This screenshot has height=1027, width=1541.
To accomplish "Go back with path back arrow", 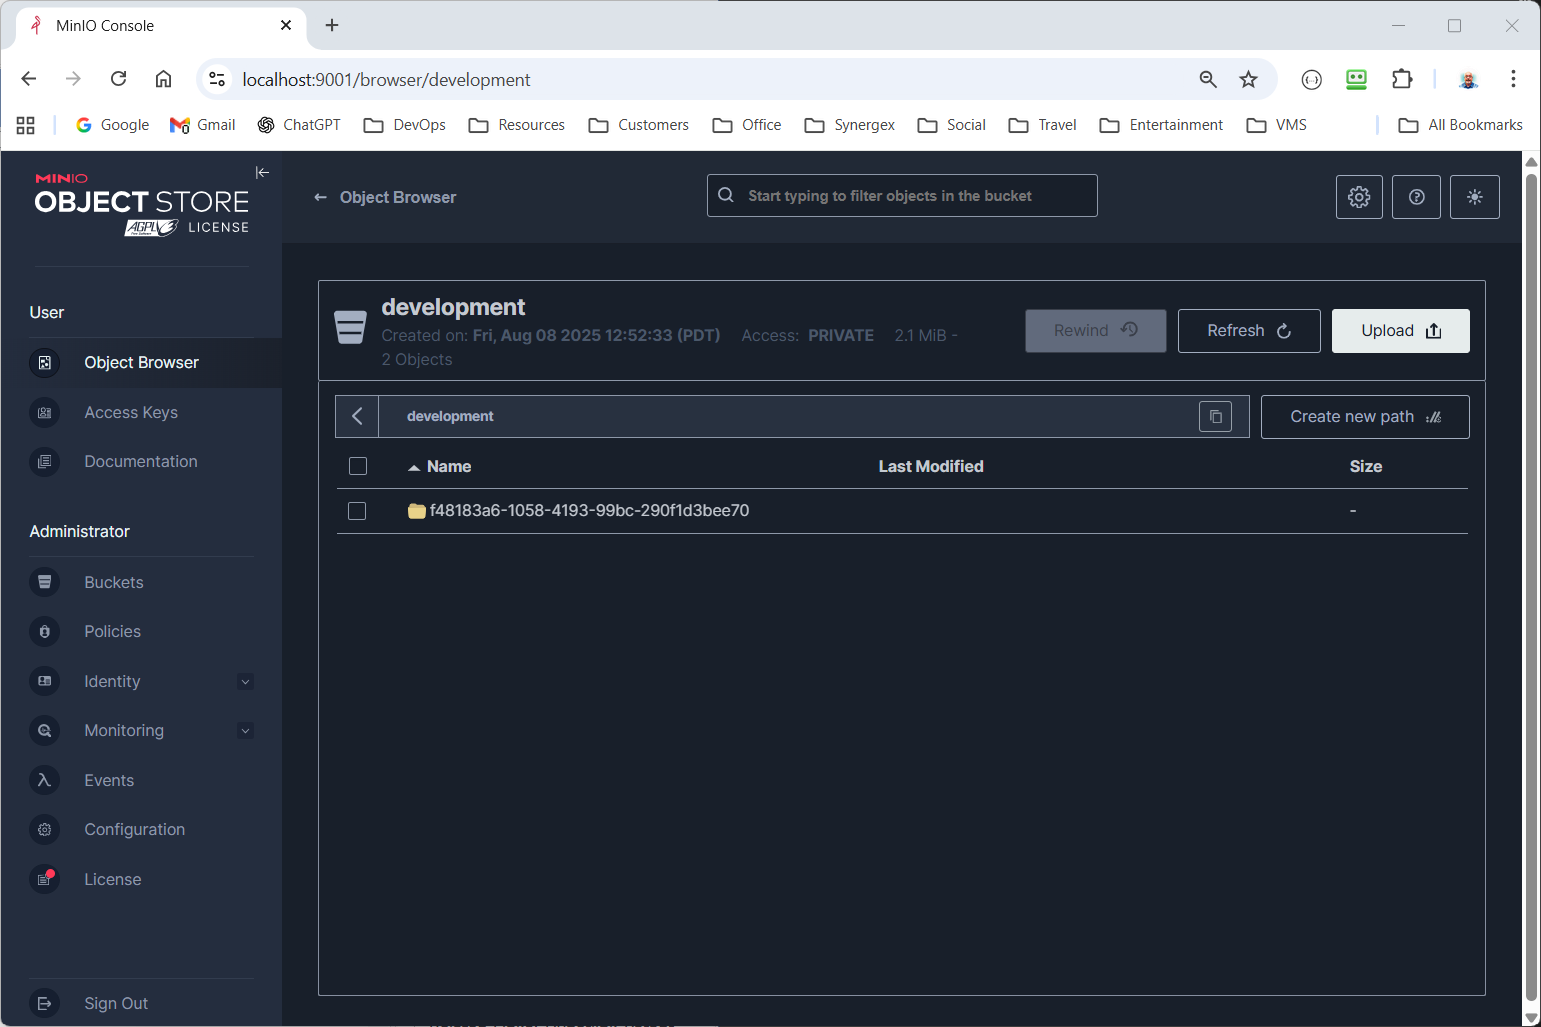I will coord(357,417).
